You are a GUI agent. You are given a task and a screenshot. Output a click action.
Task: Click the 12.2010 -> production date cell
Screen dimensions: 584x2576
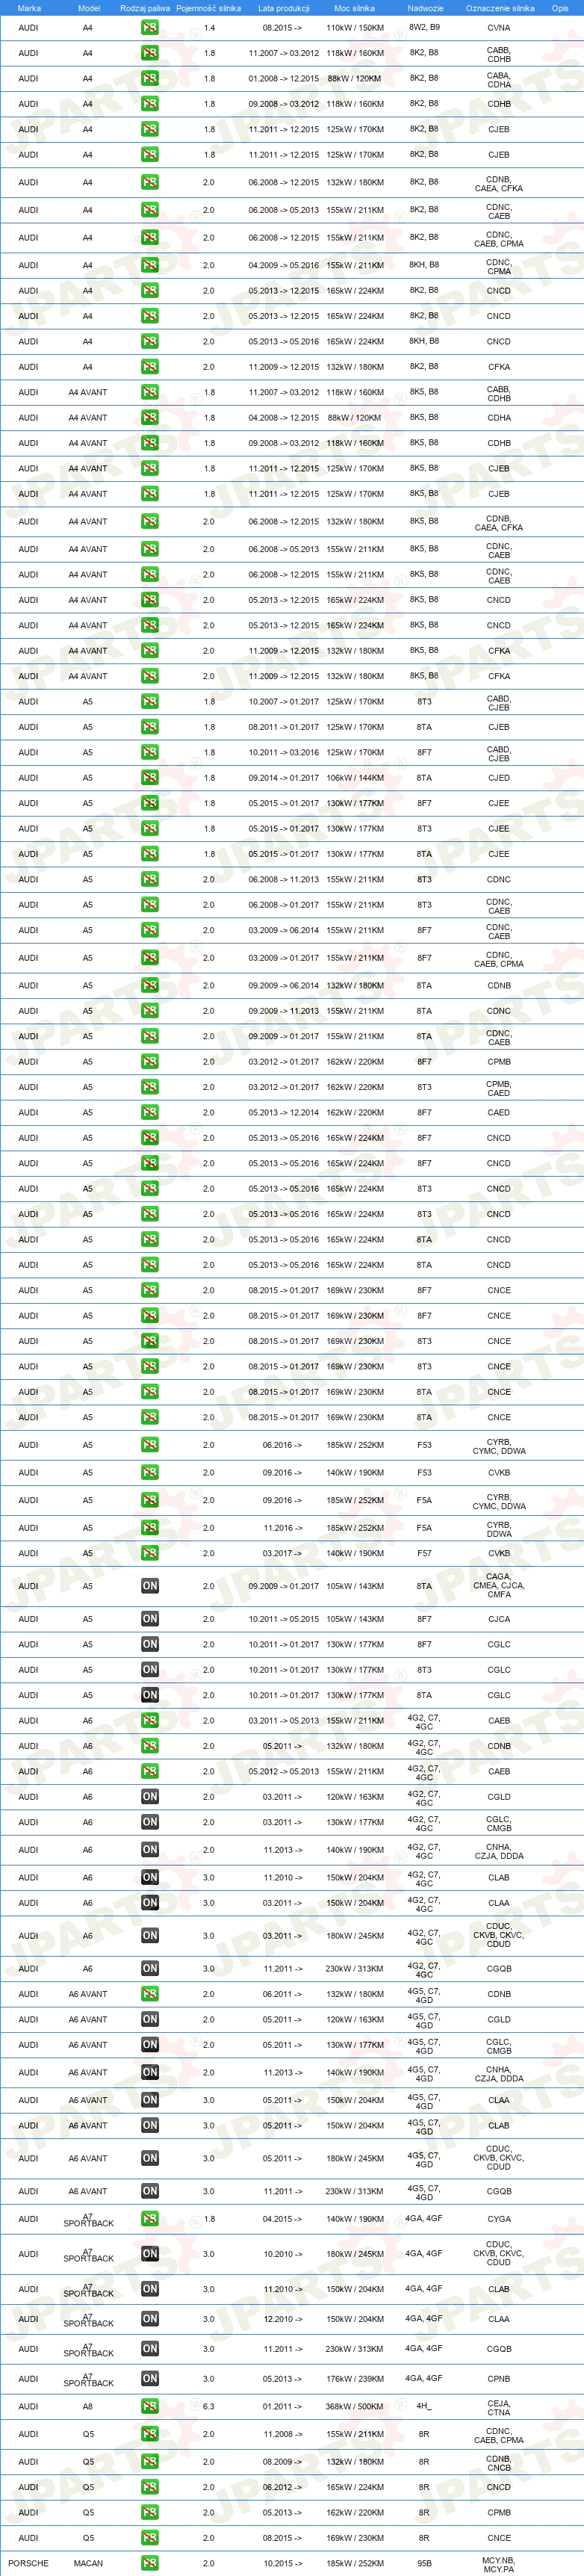pos(282,2318)
